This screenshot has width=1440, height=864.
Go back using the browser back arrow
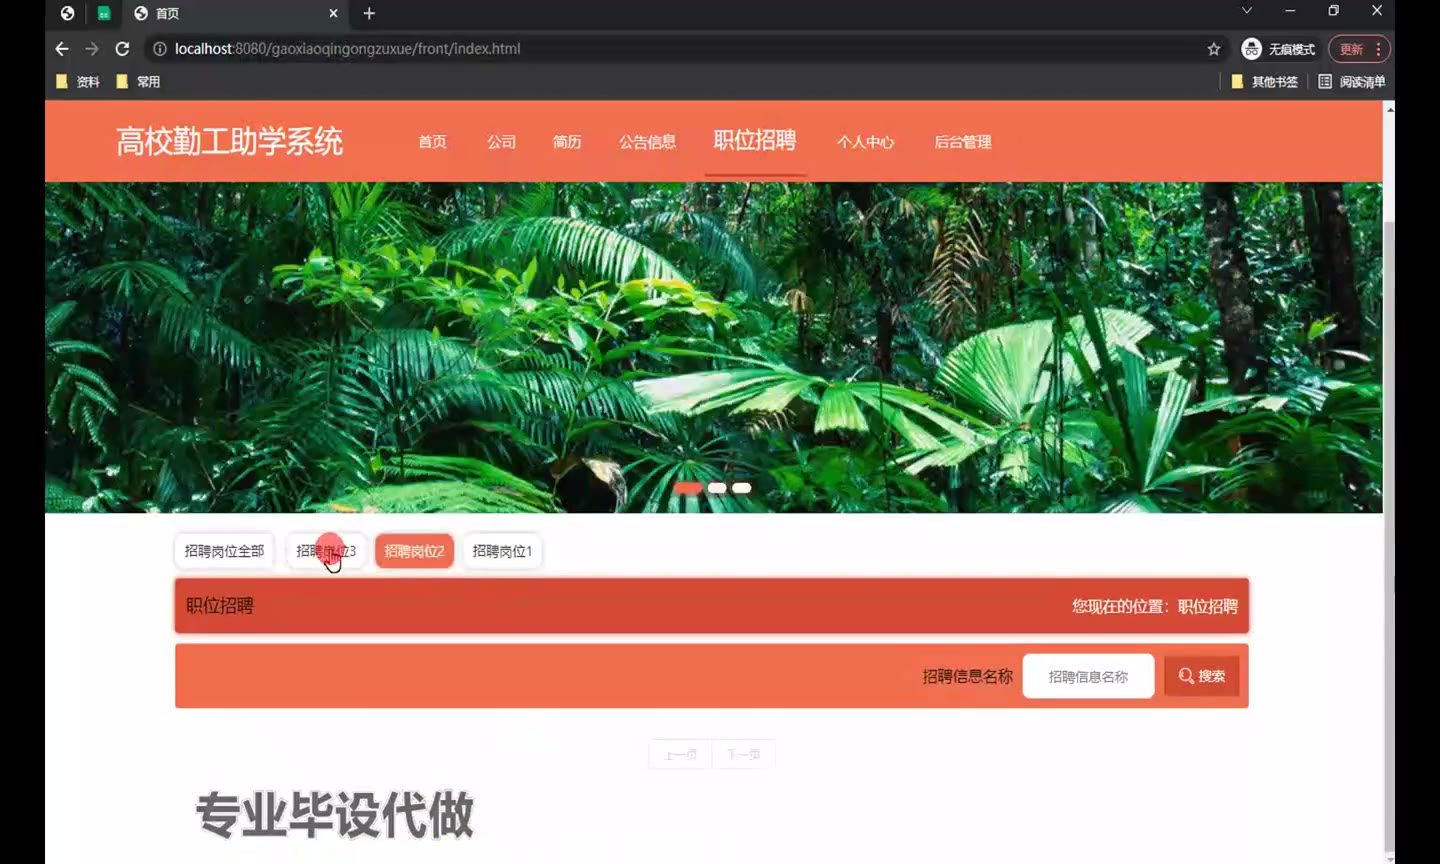[x=62, y=49]
